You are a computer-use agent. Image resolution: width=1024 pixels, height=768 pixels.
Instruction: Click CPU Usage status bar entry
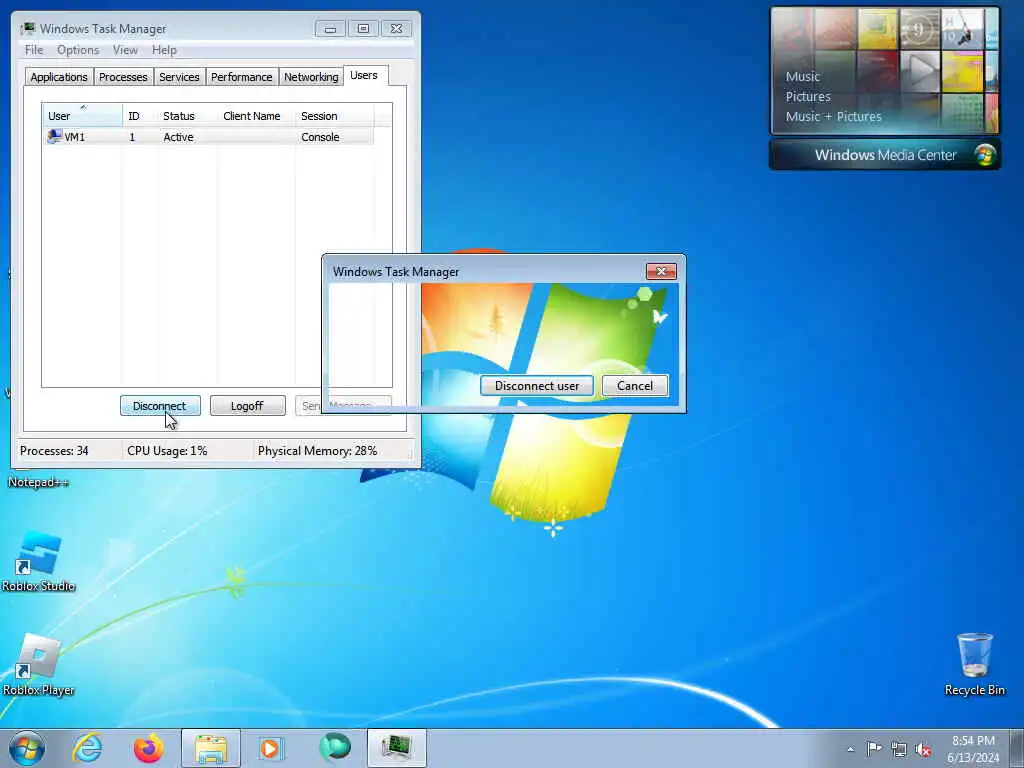[x=167, y=451]
